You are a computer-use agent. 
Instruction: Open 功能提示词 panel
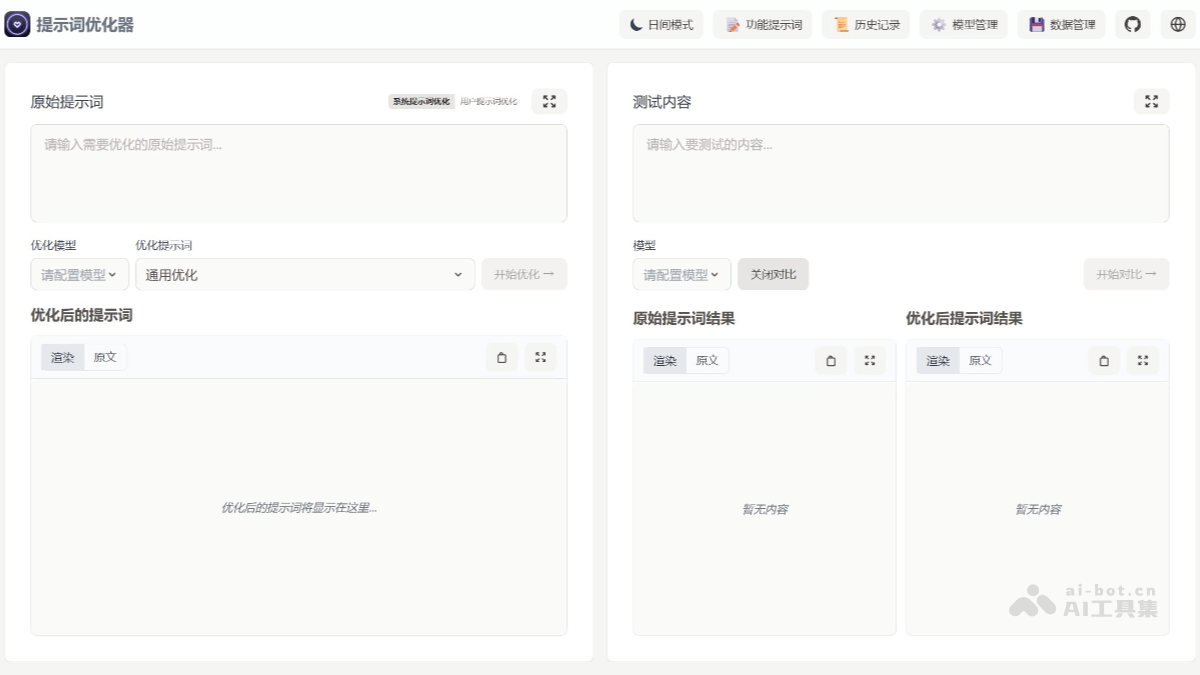tap(762, 24)
